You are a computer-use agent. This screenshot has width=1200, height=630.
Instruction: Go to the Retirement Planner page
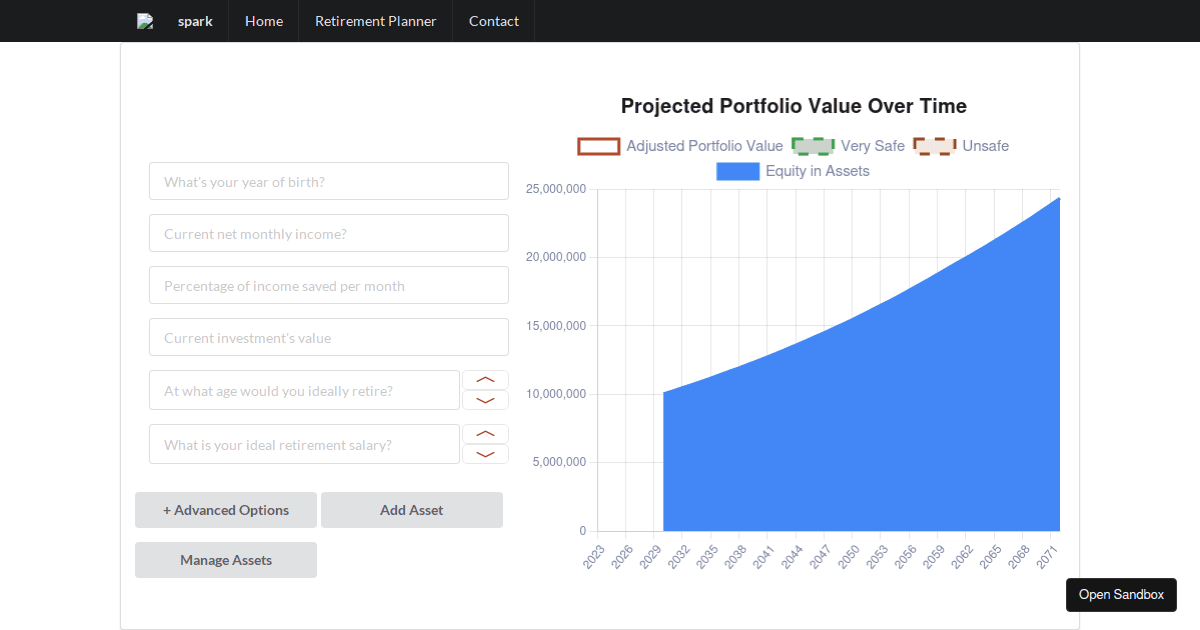tap(375, 21)
